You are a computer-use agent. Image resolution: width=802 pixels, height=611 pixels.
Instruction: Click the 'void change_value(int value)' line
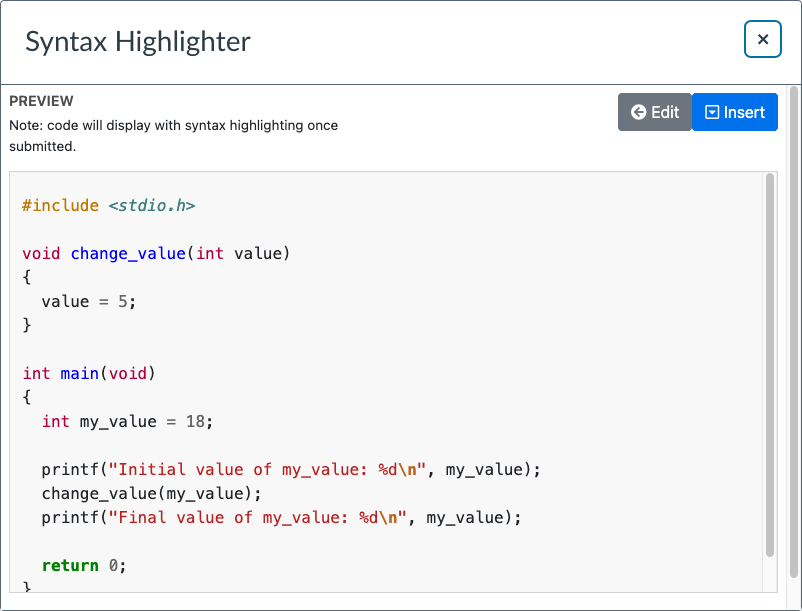click(156, 254)
